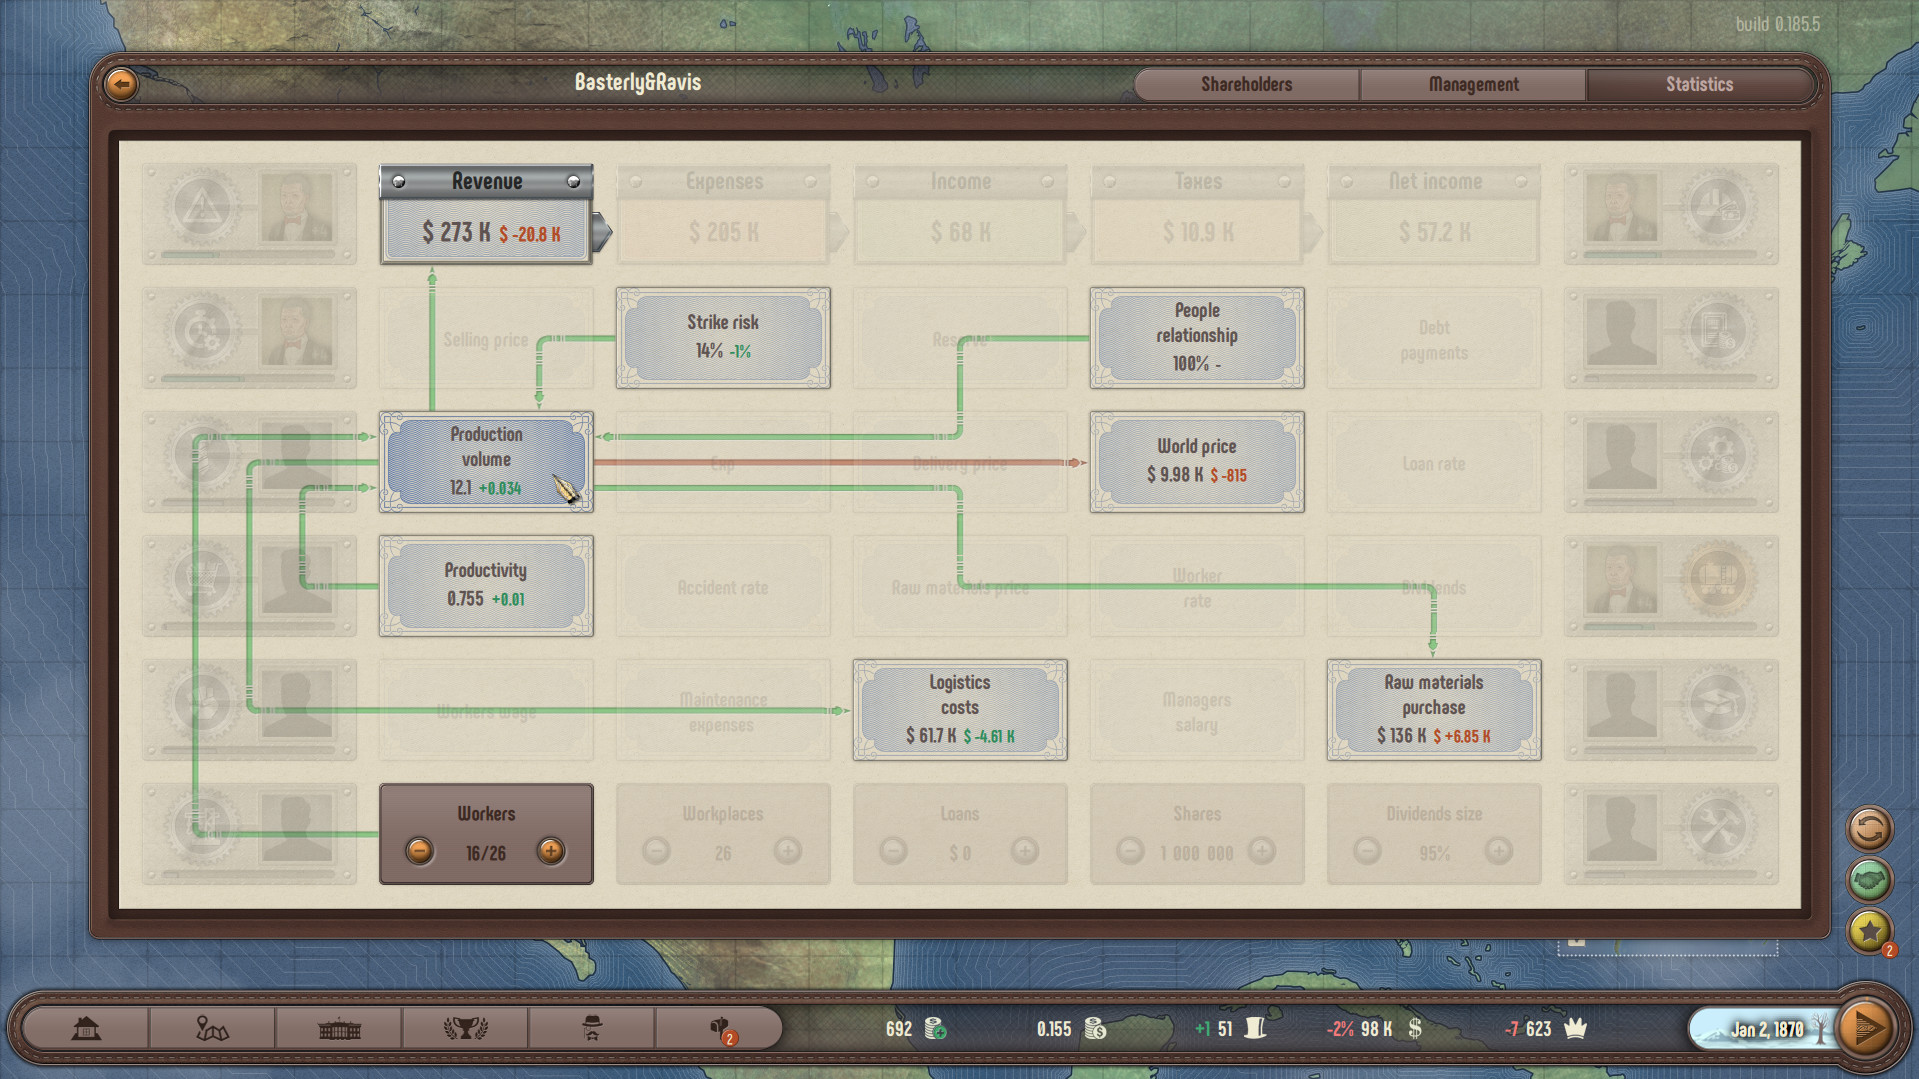The width and height of the screenshot is (1919, 1079).
Task: Select the detective spy icon
Action: pyautogui.click(x=592, y=1028)
